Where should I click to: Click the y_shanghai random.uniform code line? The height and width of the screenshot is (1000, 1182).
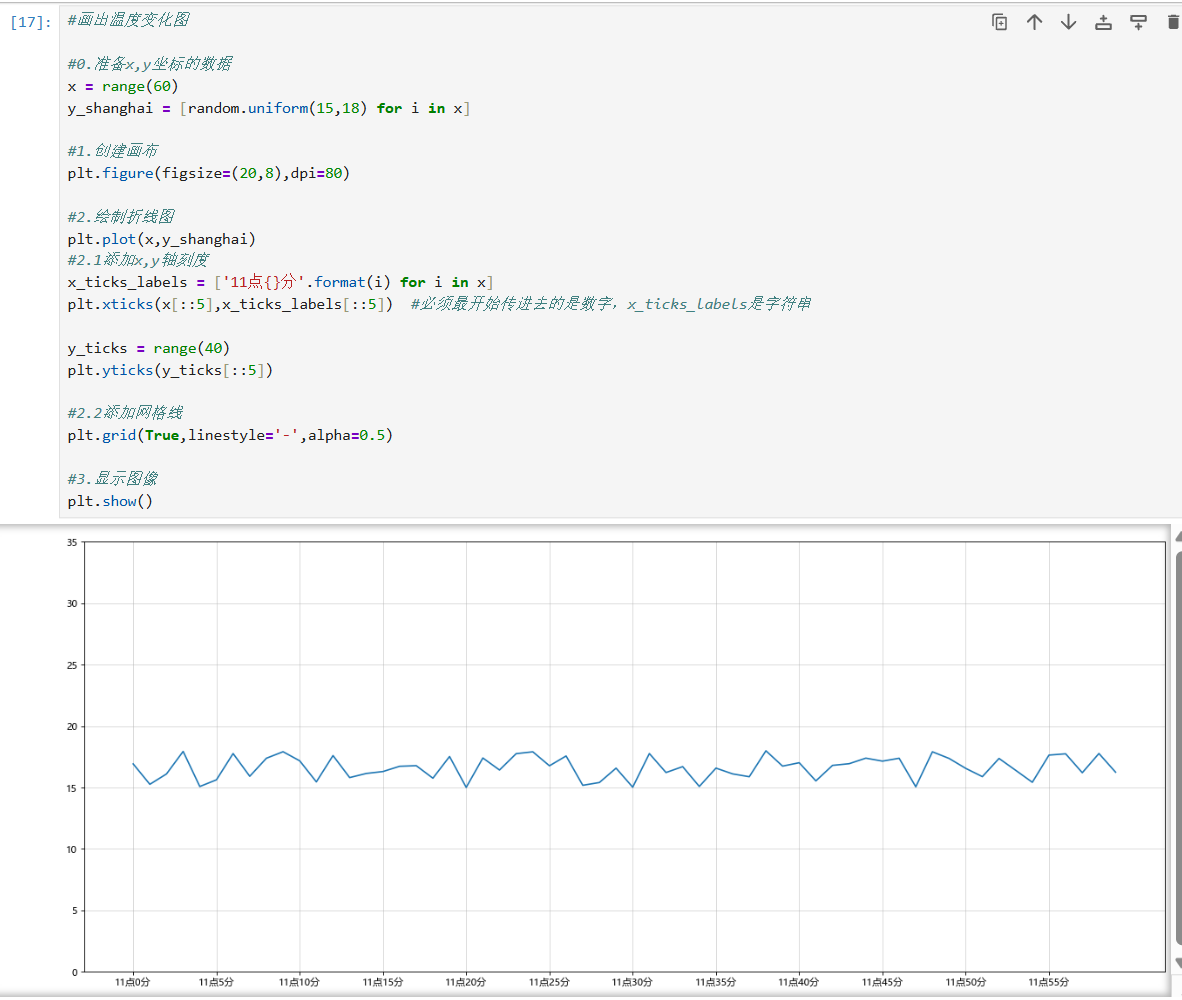click(x=268, y=108)
